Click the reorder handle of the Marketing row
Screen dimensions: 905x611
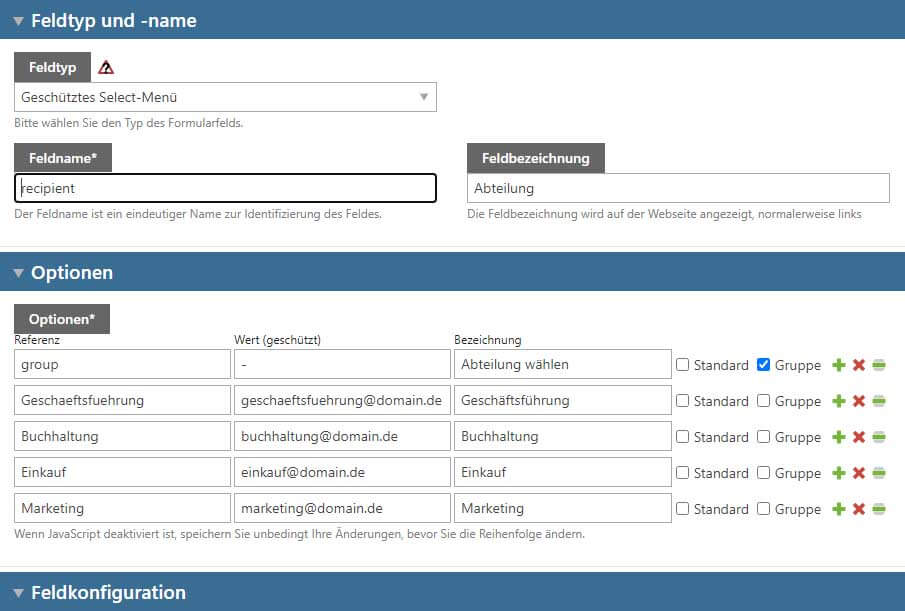tap(878, 508)
